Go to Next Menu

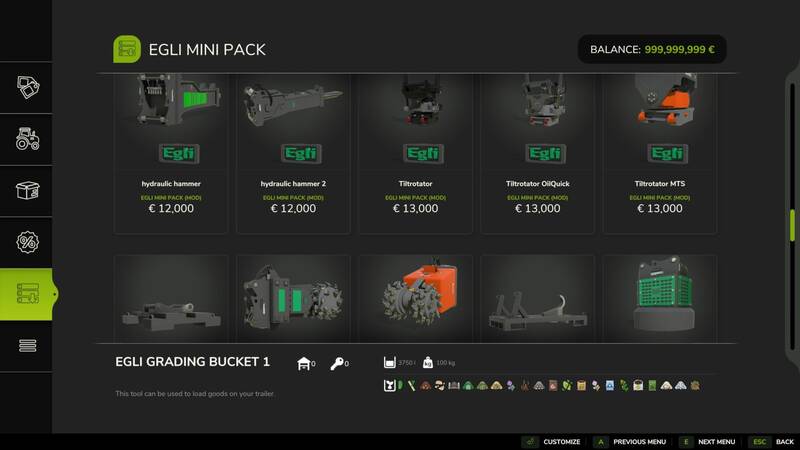click(x=708, y=442)
